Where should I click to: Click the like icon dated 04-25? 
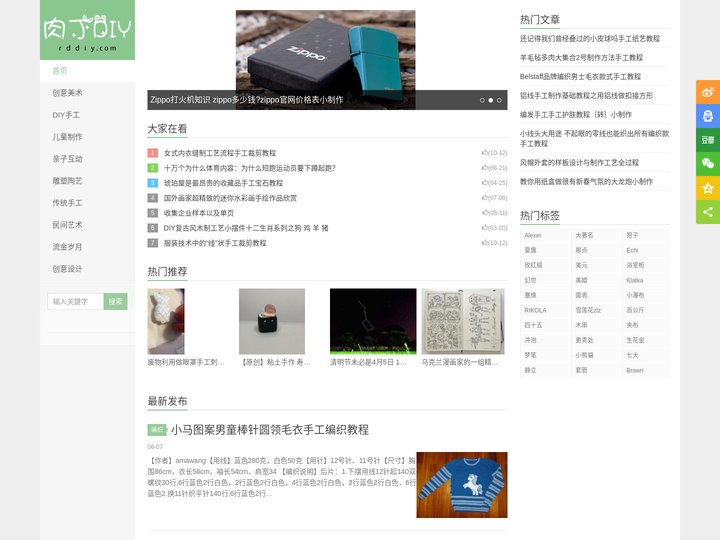click(x=484, y=183)
